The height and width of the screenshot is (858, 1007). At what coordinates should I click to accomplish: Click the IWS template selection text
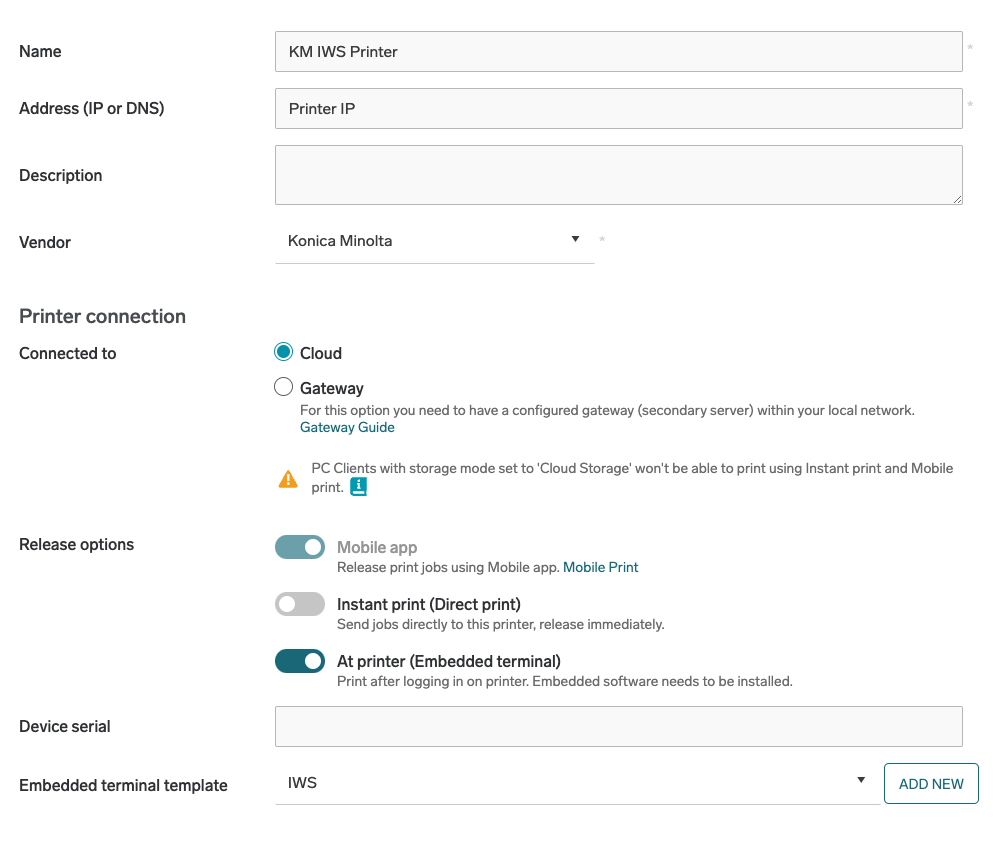coord(303,783)
